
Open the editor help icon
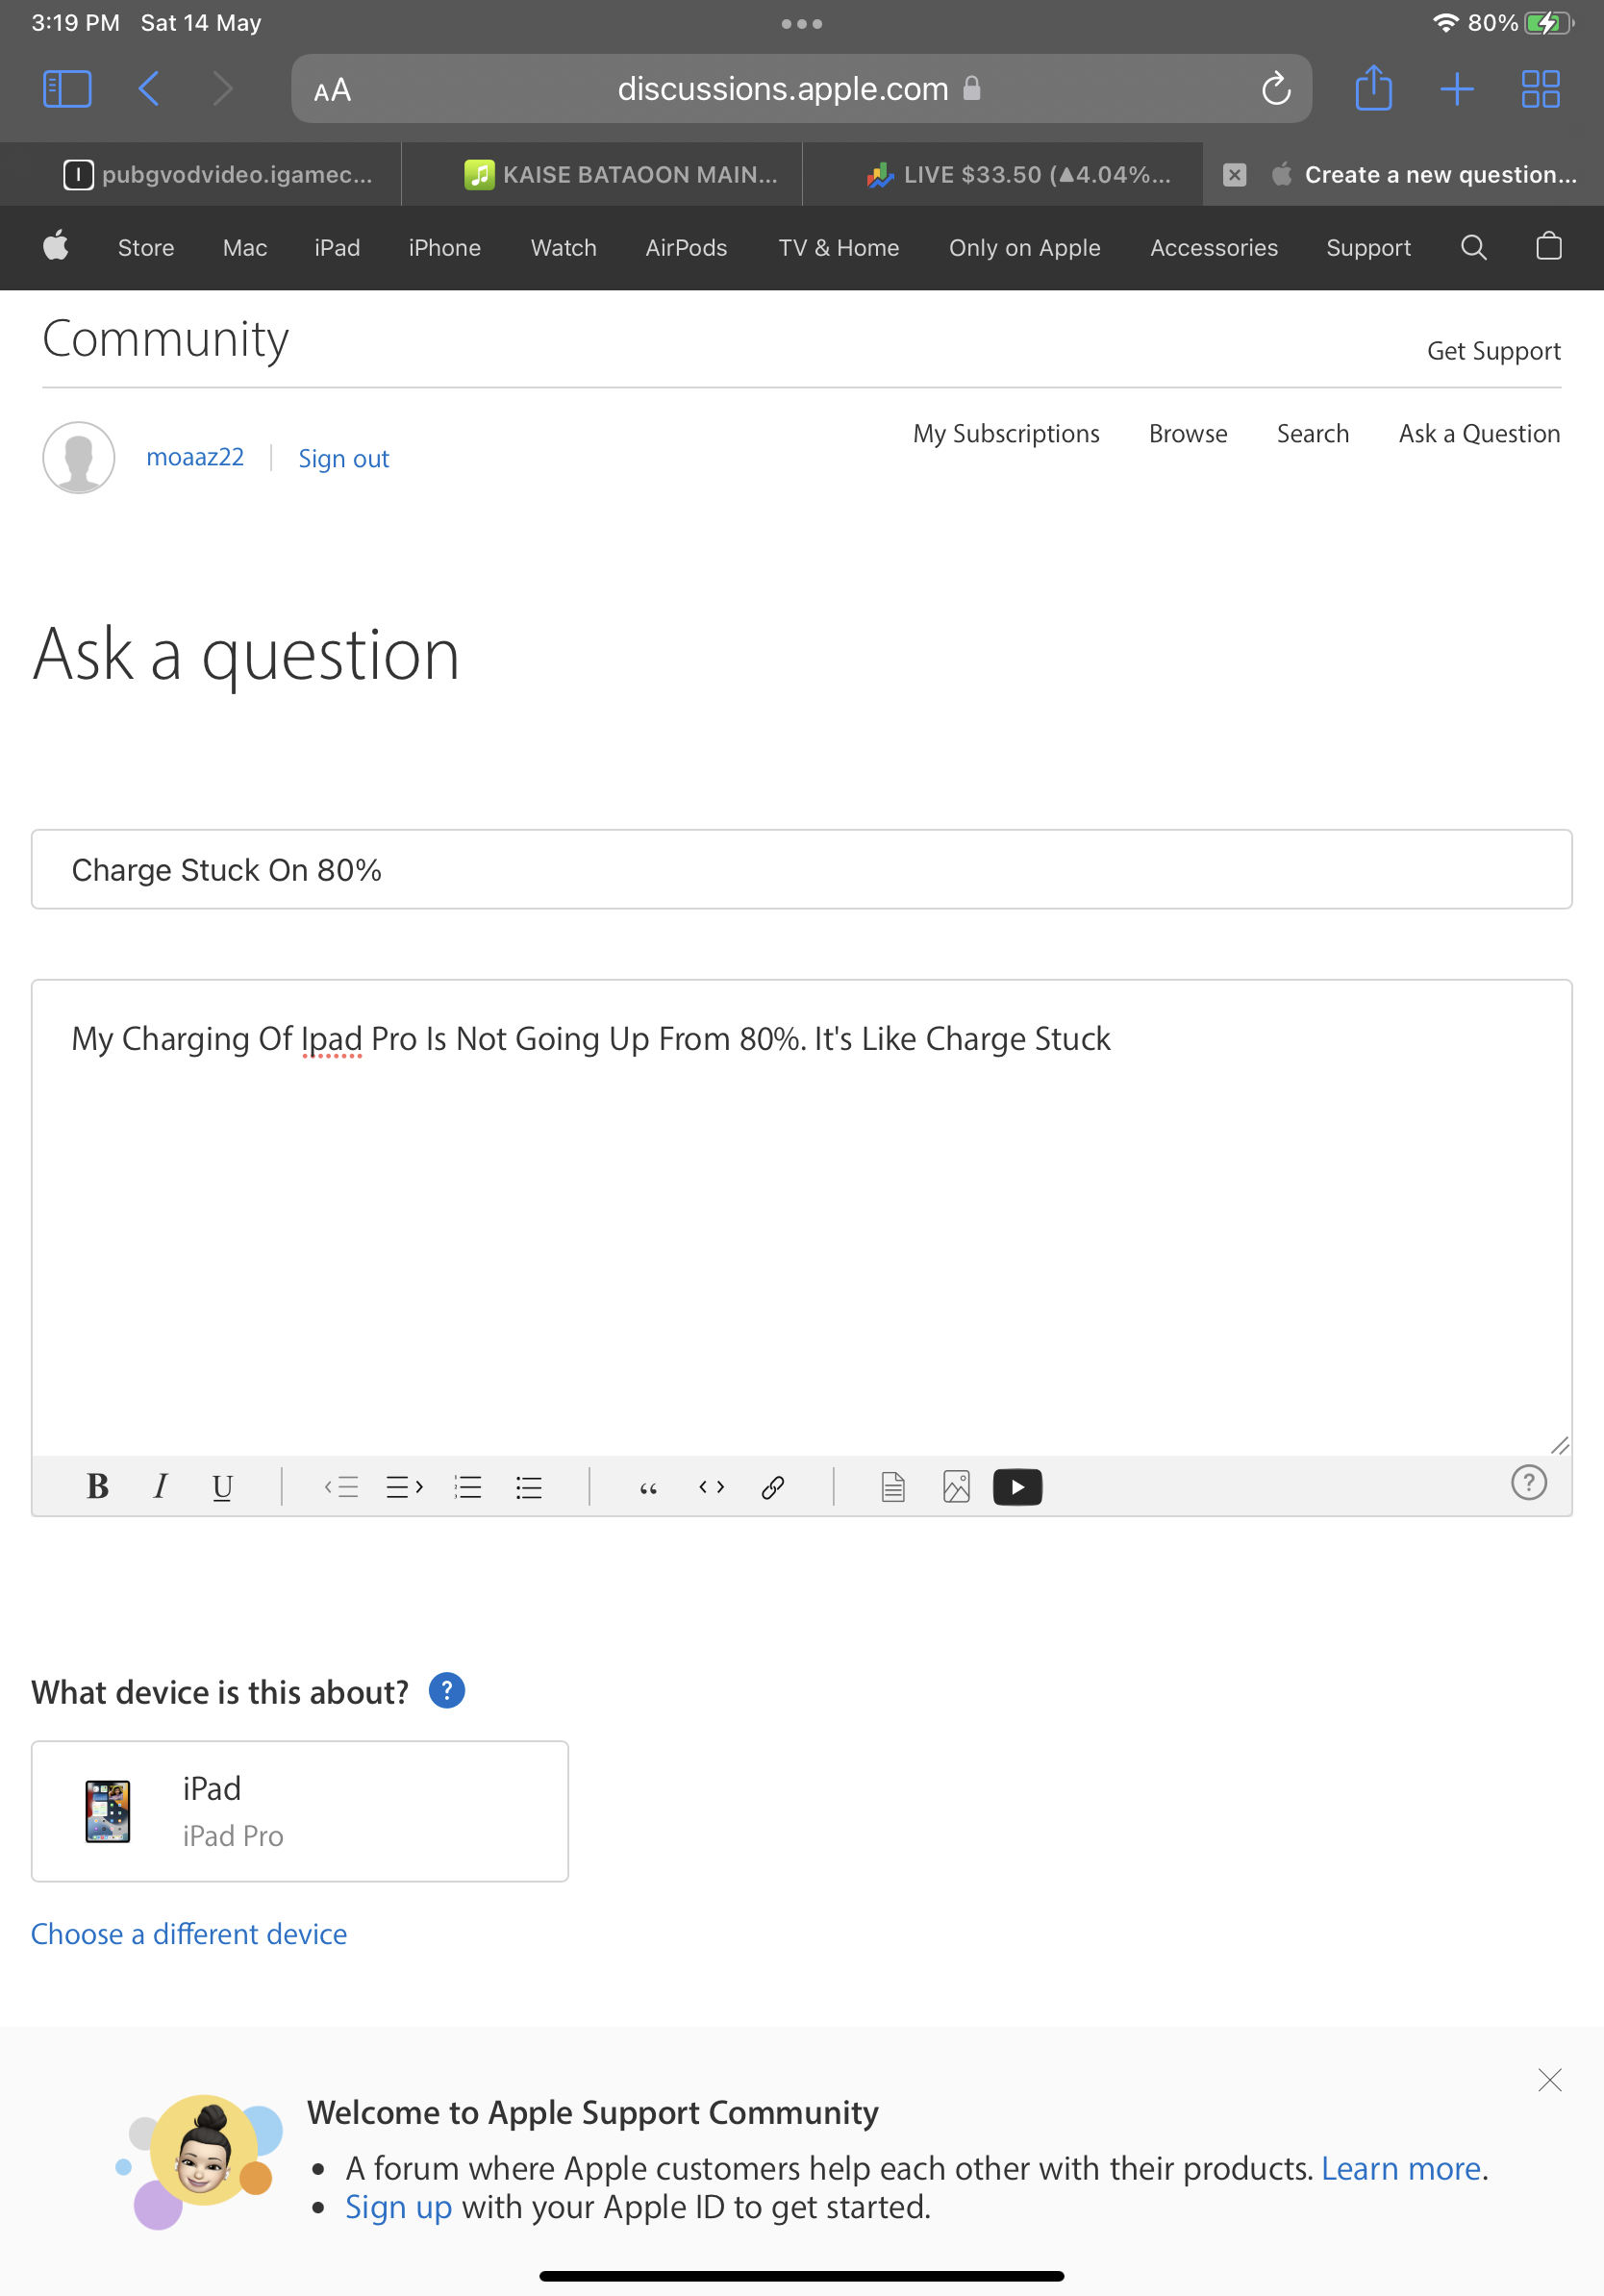(1528, 1482)
